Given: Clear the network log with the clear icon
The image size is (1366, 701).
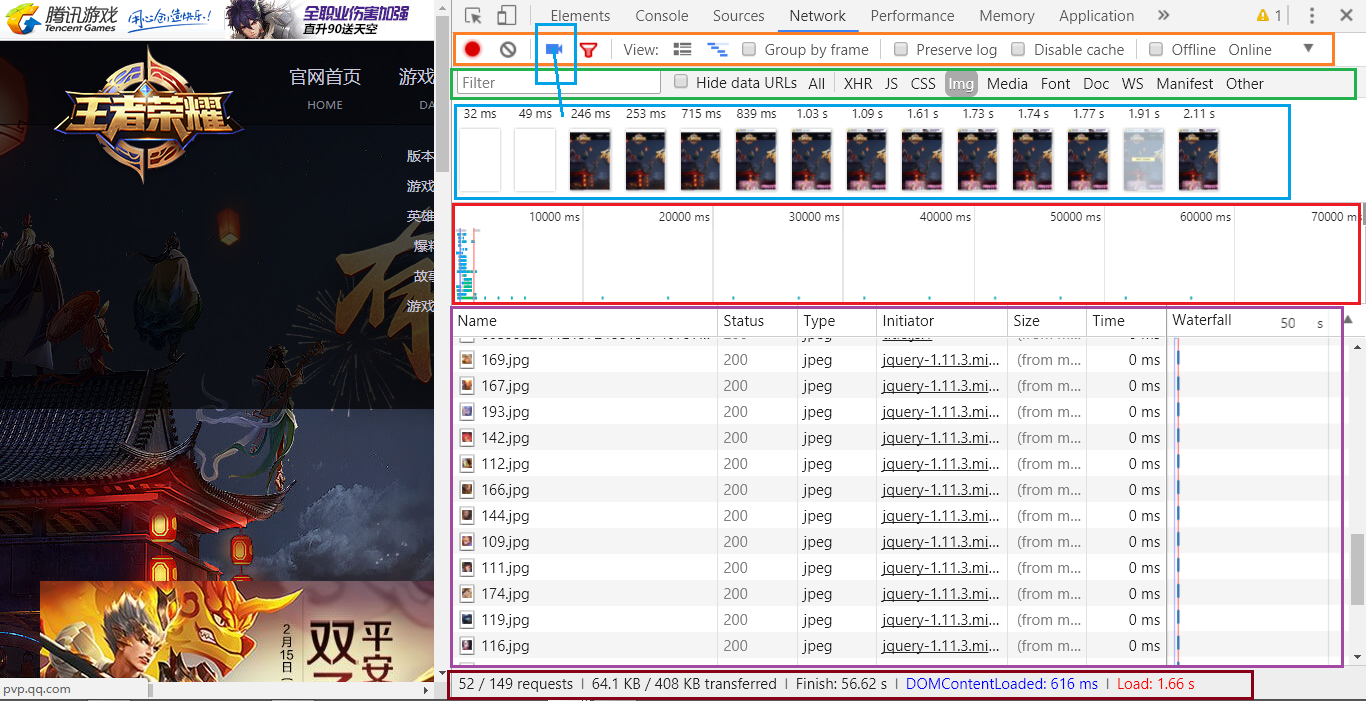Looking at the screenshot, I should pyautogui.click(x=508, y=49).
